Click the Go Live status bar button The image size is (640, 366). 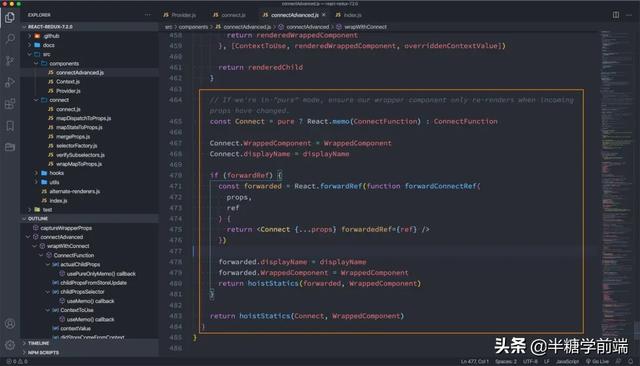(x=597, y=362)
